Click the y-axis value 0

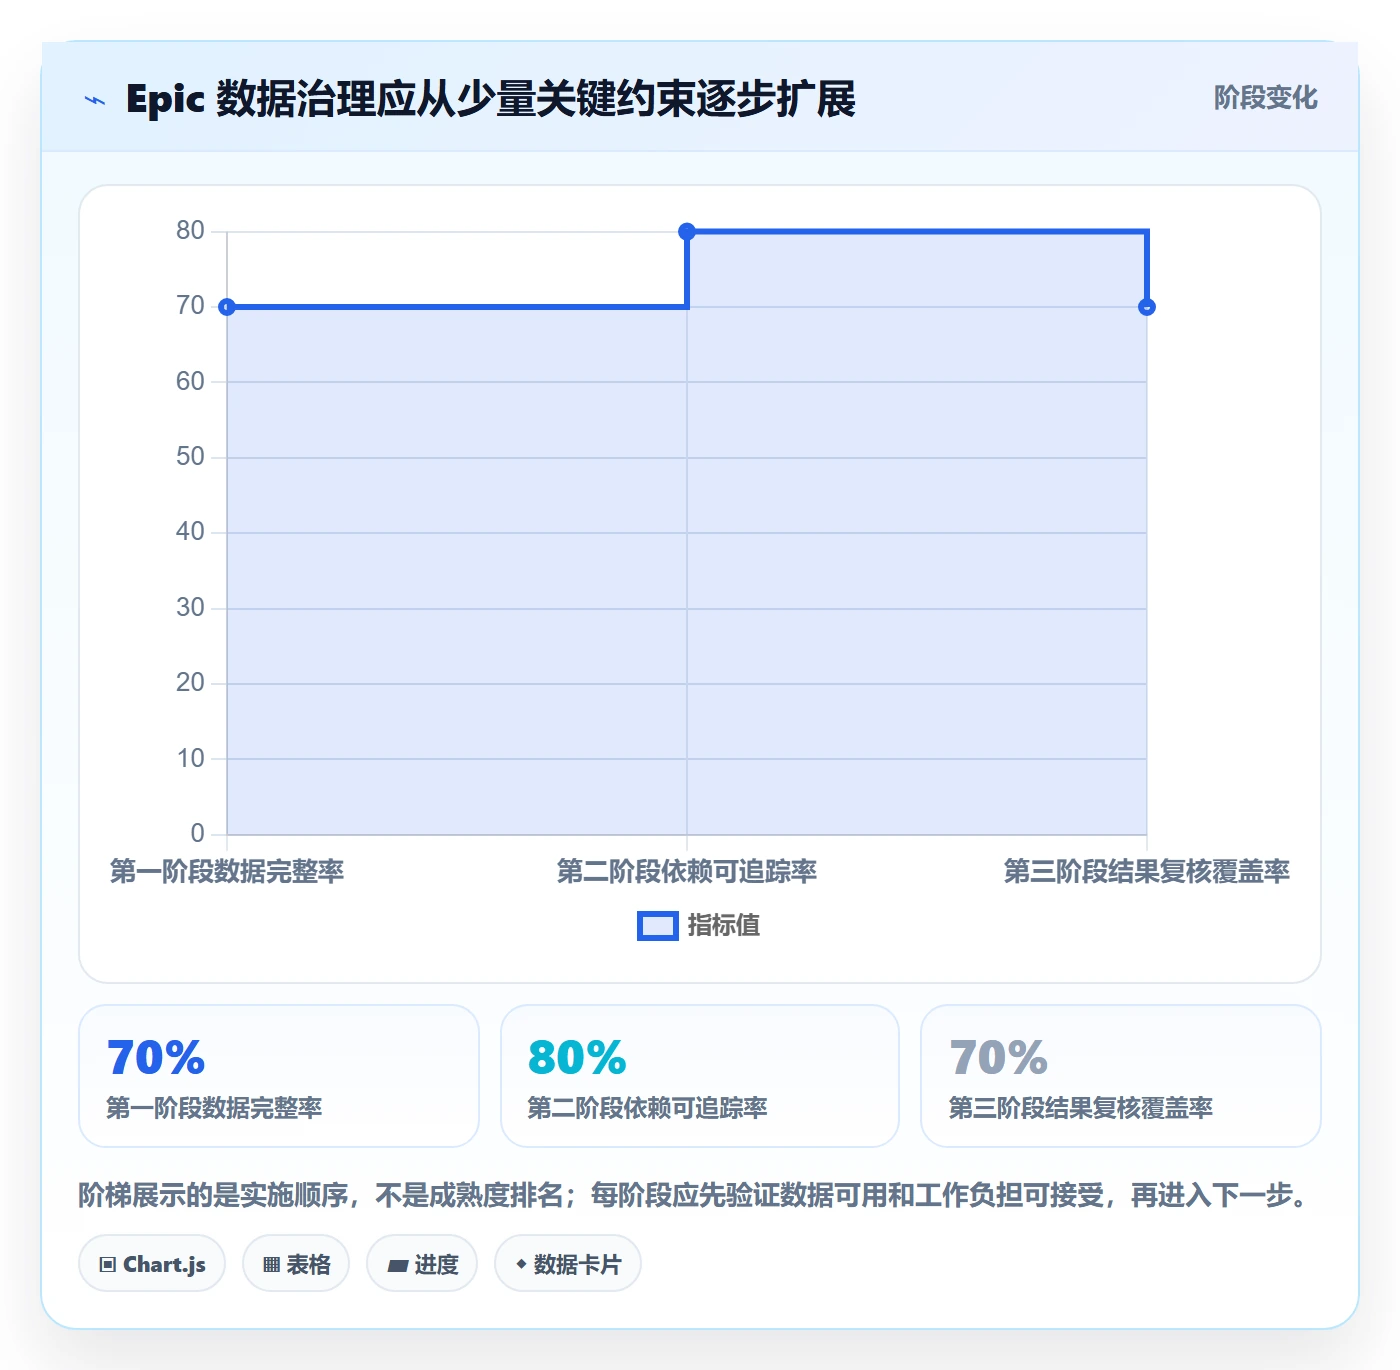click(197, 834)
